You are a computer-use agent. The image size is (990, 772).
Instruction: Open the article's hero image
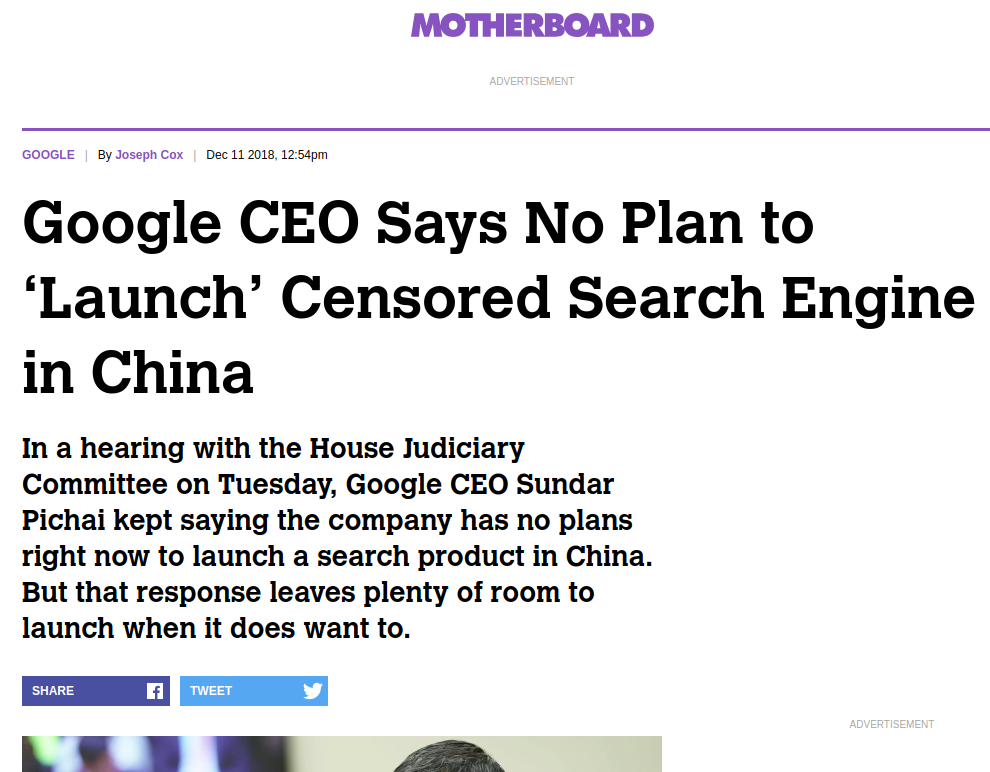(x=342, y=754)
